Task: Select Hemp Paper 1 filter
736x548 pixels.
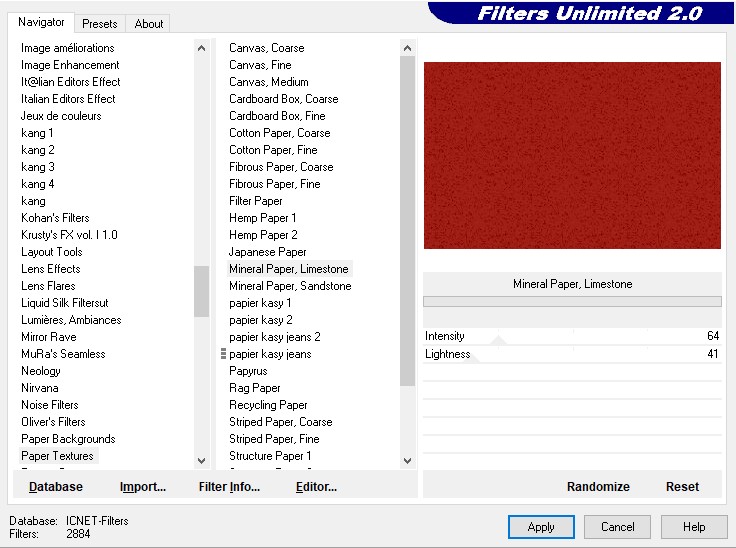Action: point(262,217)
